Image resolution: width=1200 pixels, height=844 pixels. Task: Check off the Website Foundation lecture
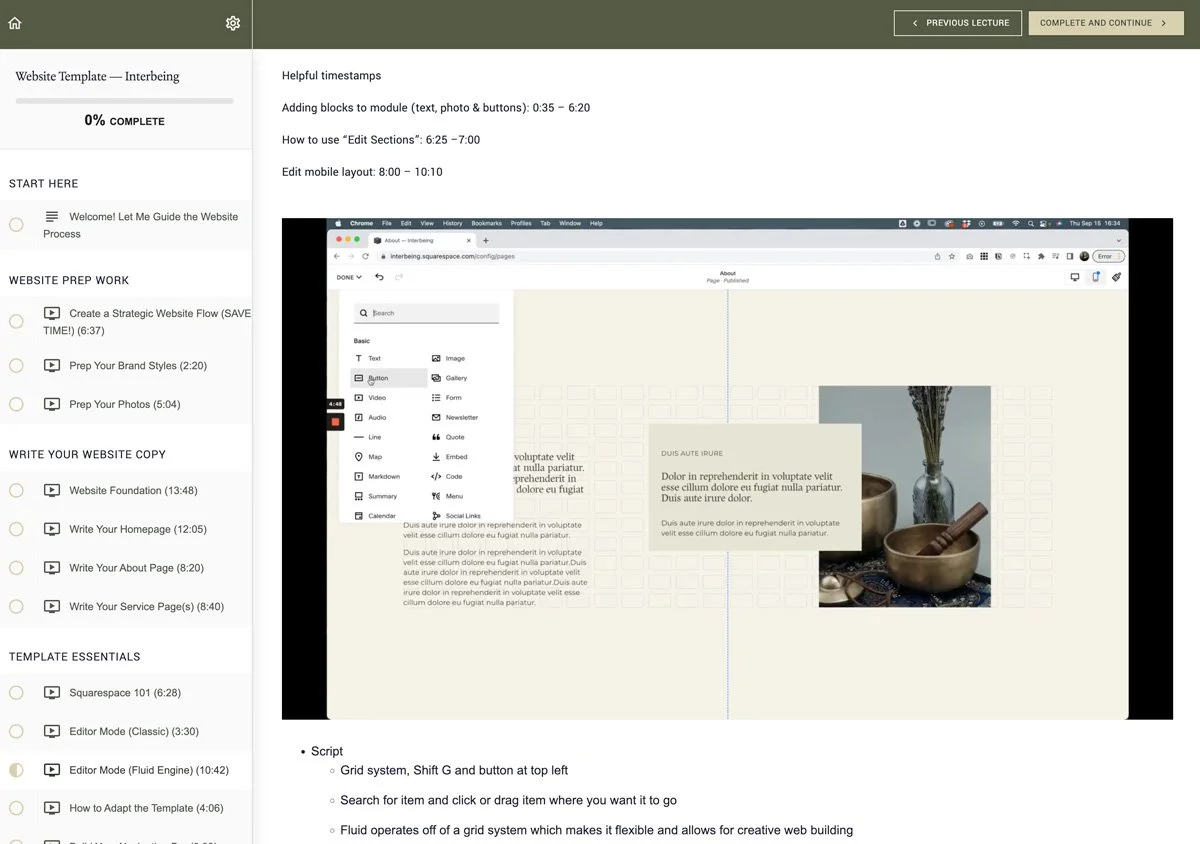(x=16, y=490)
